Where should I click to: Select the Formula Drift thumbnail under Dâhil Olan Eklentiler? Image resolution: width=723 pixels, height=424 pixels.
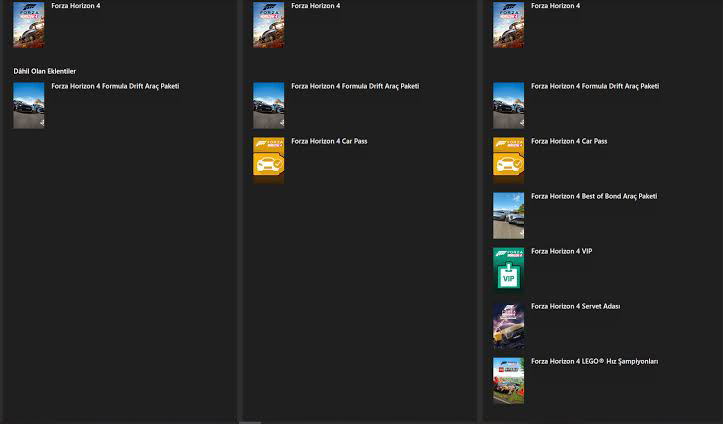(28, 104)
